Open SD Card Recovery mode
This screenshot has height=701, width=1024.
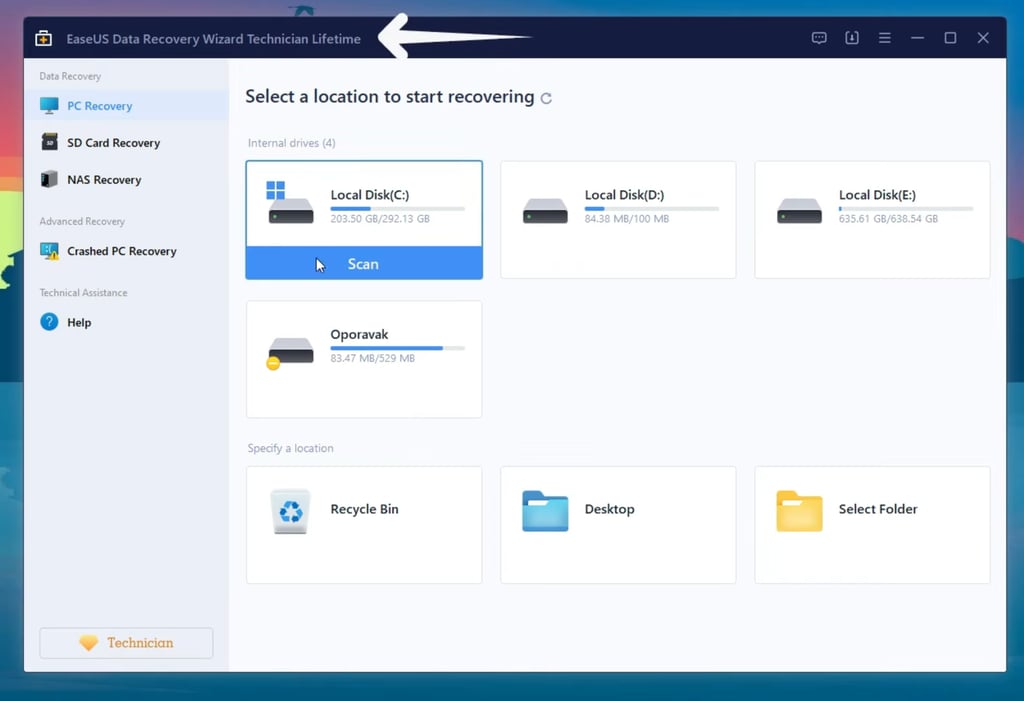[127, 142]
